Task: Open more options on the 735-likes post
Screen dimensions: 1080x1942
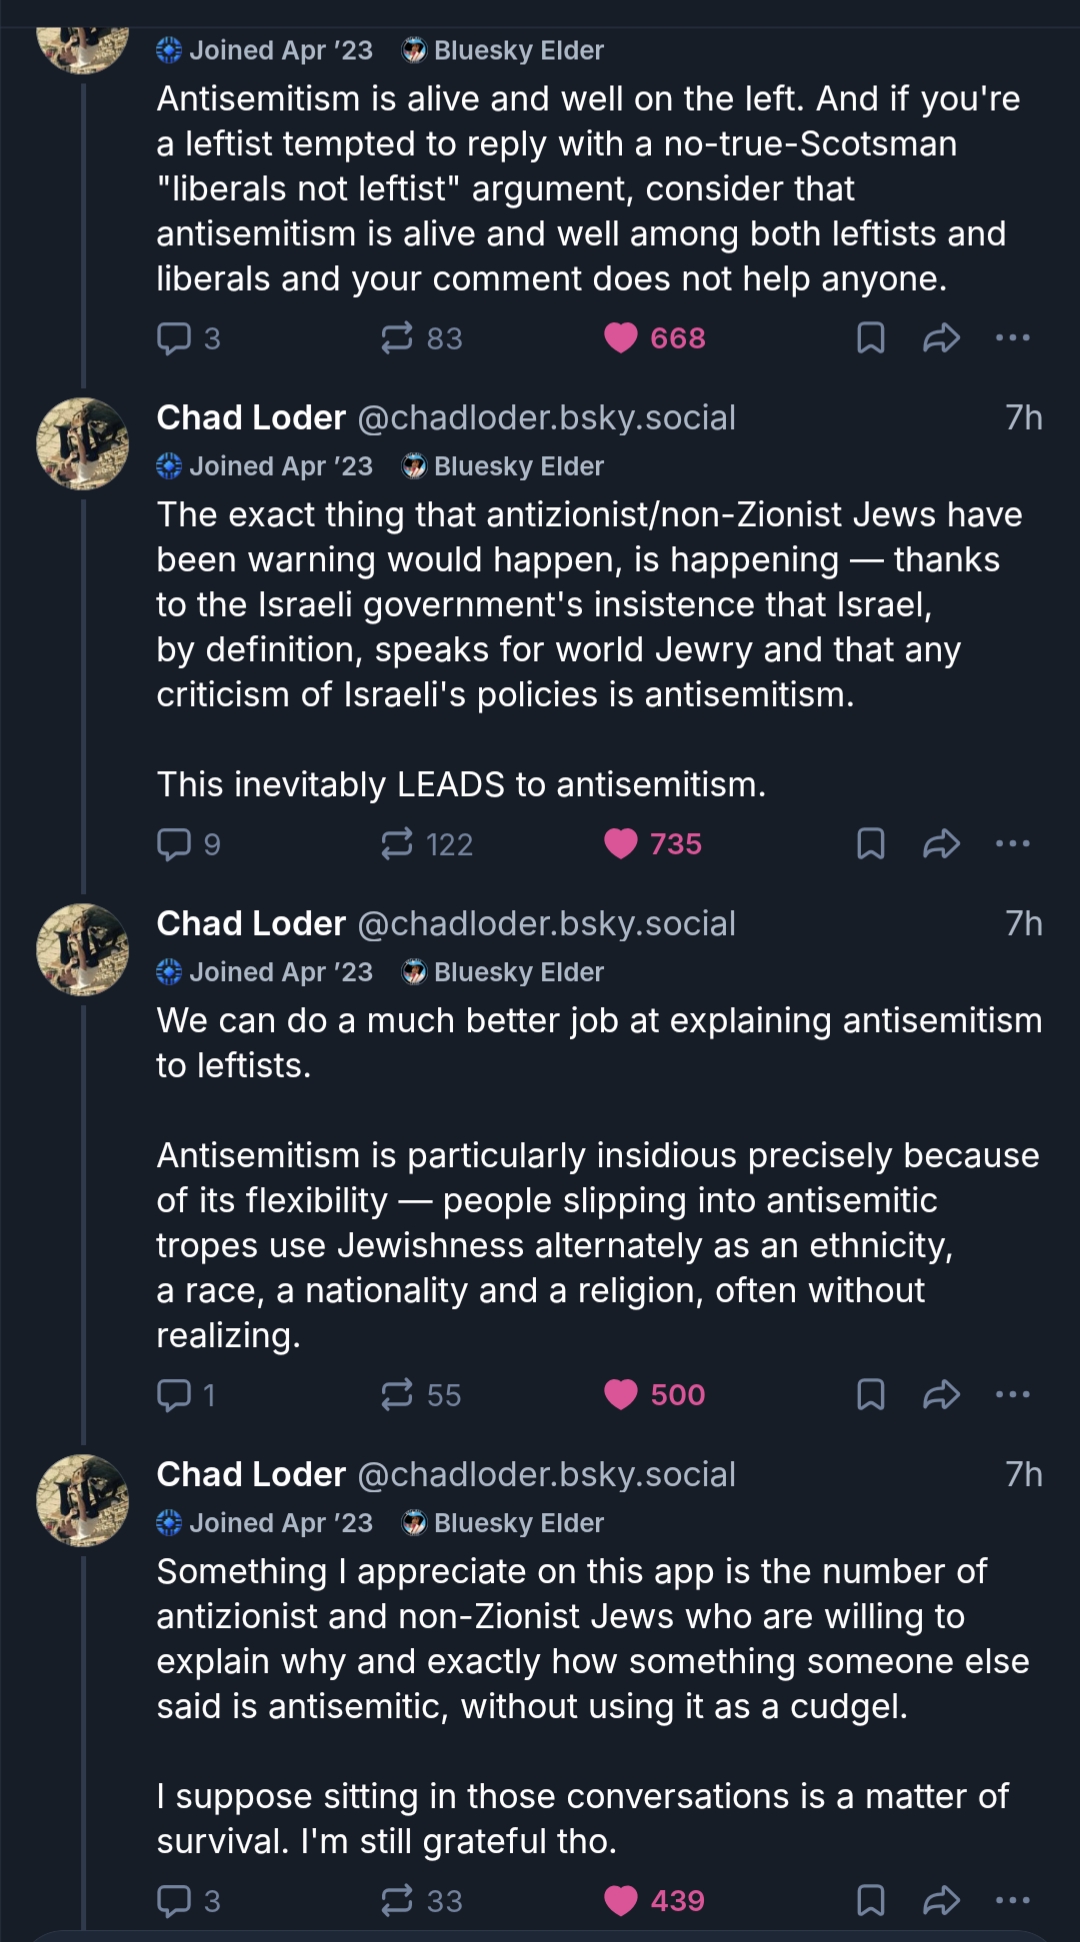Action: coord(1013,844)
